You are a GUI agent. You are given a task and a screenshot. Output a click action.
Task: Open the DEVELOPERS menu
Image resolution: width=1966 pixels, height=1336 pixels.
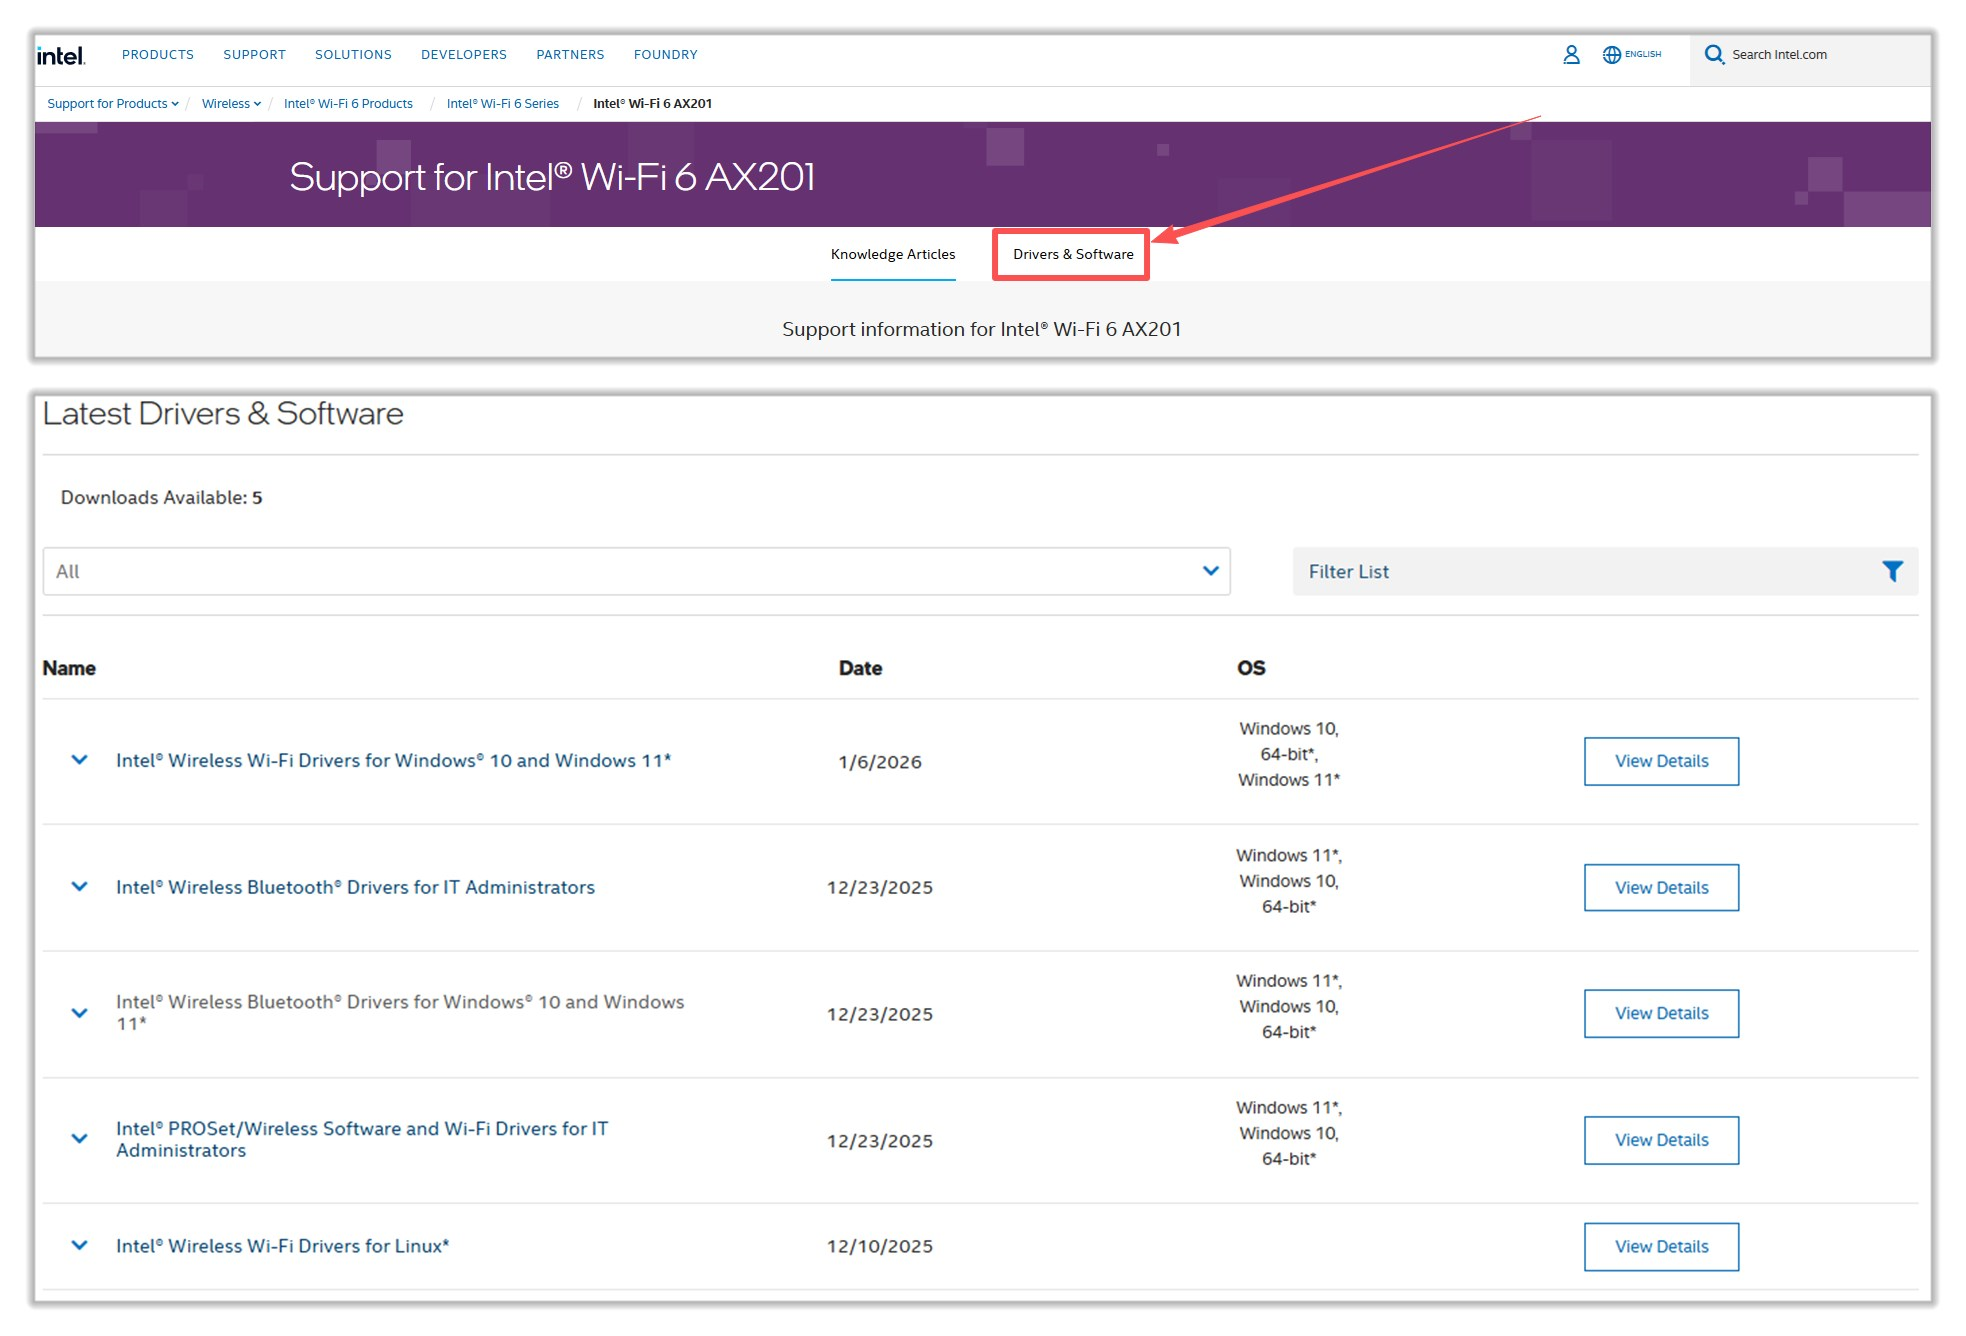pos(463,55)
